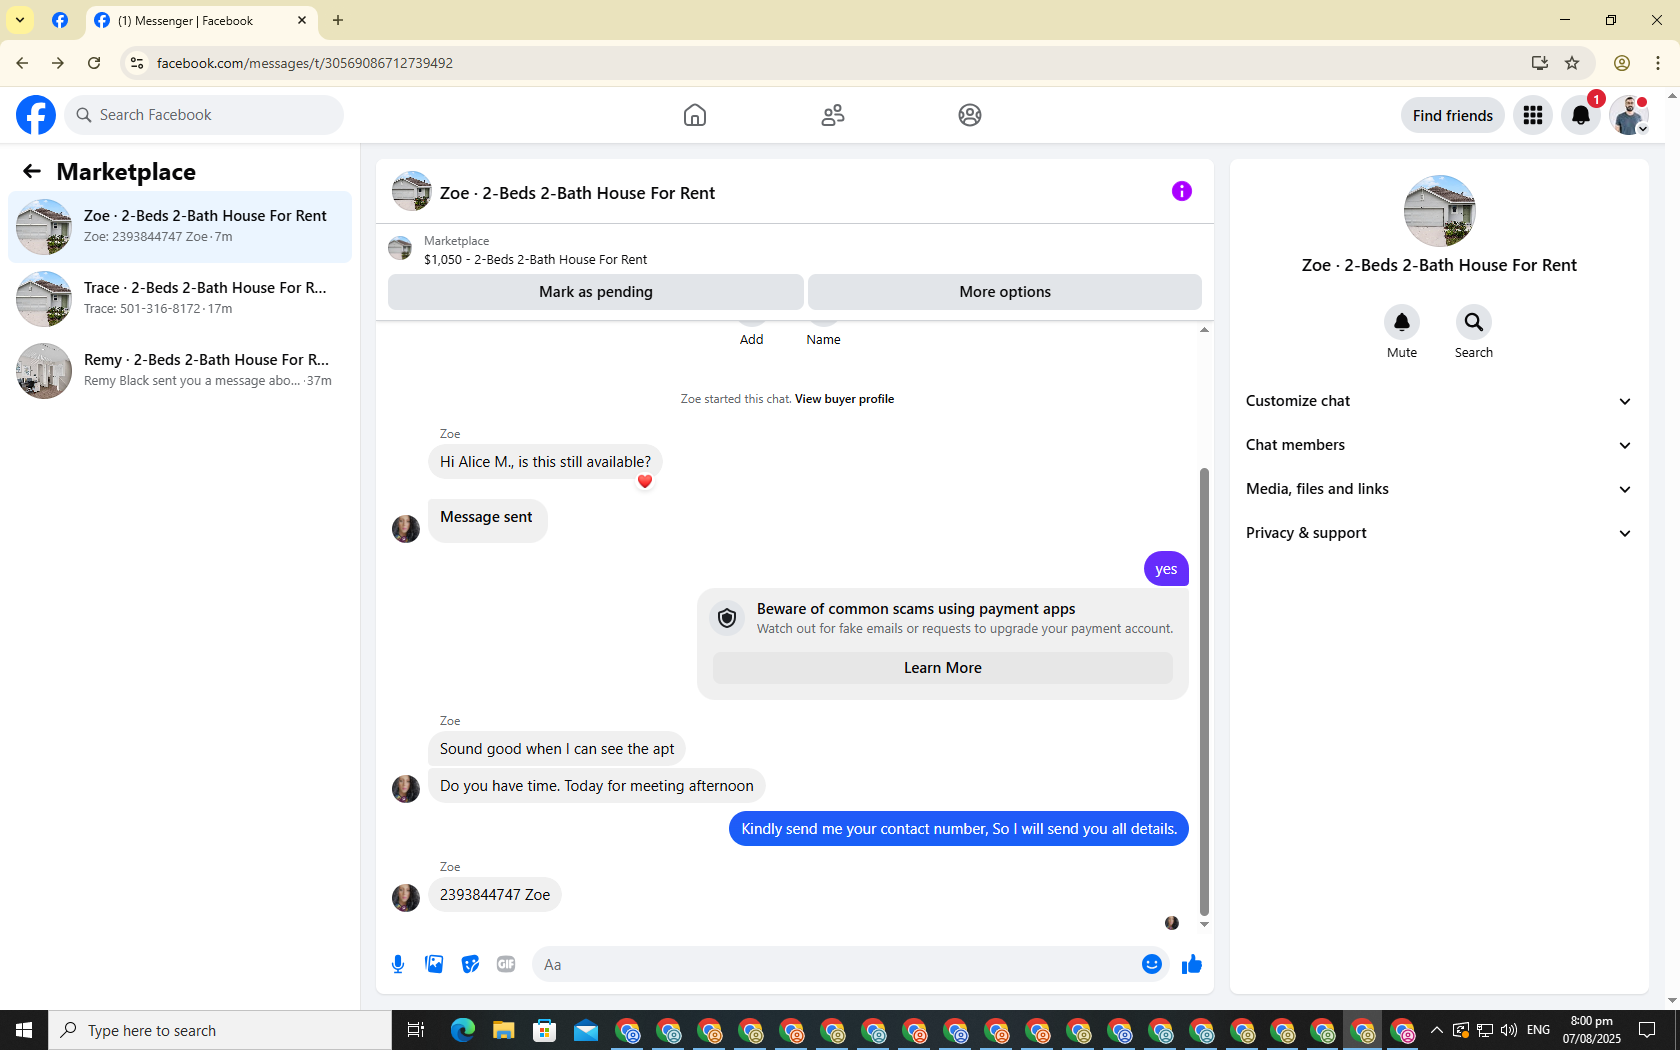Click the listing thumbnail in right panel
The image size is (1680, 1050).
1439,211
